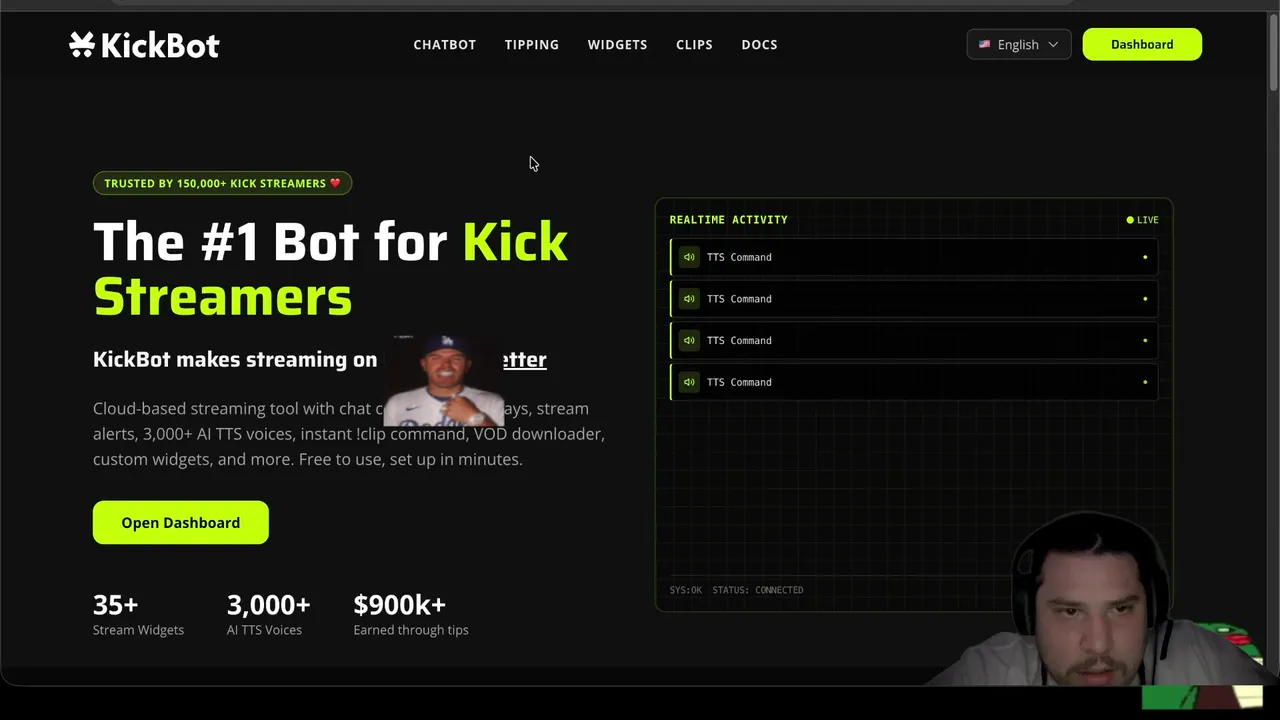Click the 35+ Stream Widgets stat
Image resolution: width=1280 pixels, height=720 pixels.
138,614
